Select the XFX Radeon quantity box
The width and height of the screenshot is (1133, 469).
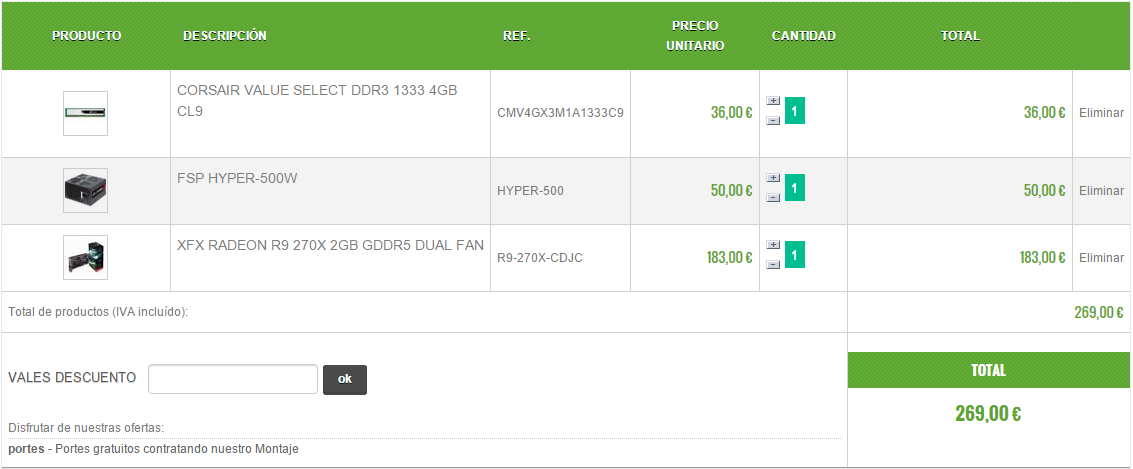point(795,254)
